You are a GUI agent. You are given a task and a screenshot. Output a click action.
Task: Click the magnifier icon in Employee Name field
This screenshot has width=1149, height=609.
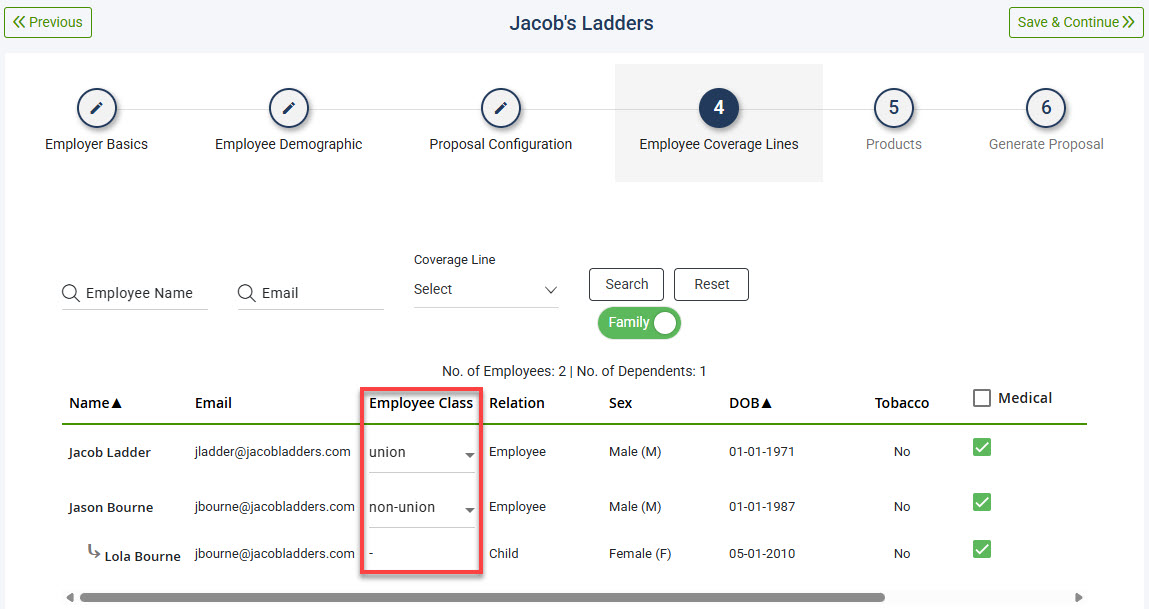(70, 293)
